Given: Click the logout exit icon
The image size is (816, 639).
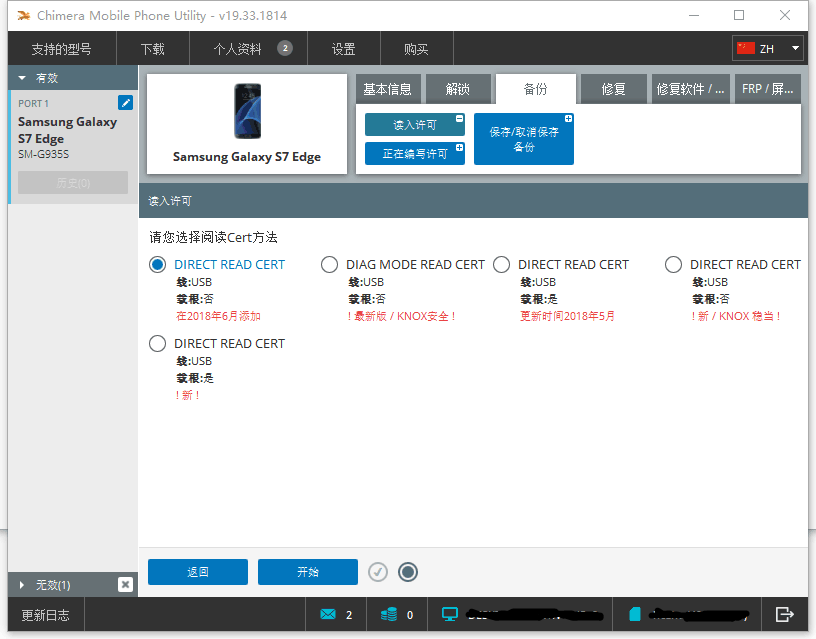Looking at the screenshot, I should [x=784, y=615].
